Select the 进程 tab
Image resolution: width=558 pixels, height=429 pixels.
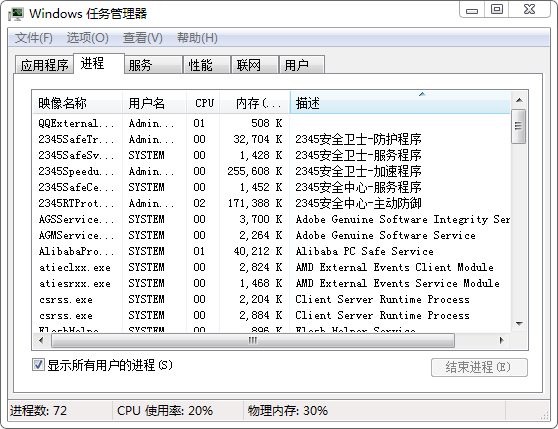pos(99,63)
